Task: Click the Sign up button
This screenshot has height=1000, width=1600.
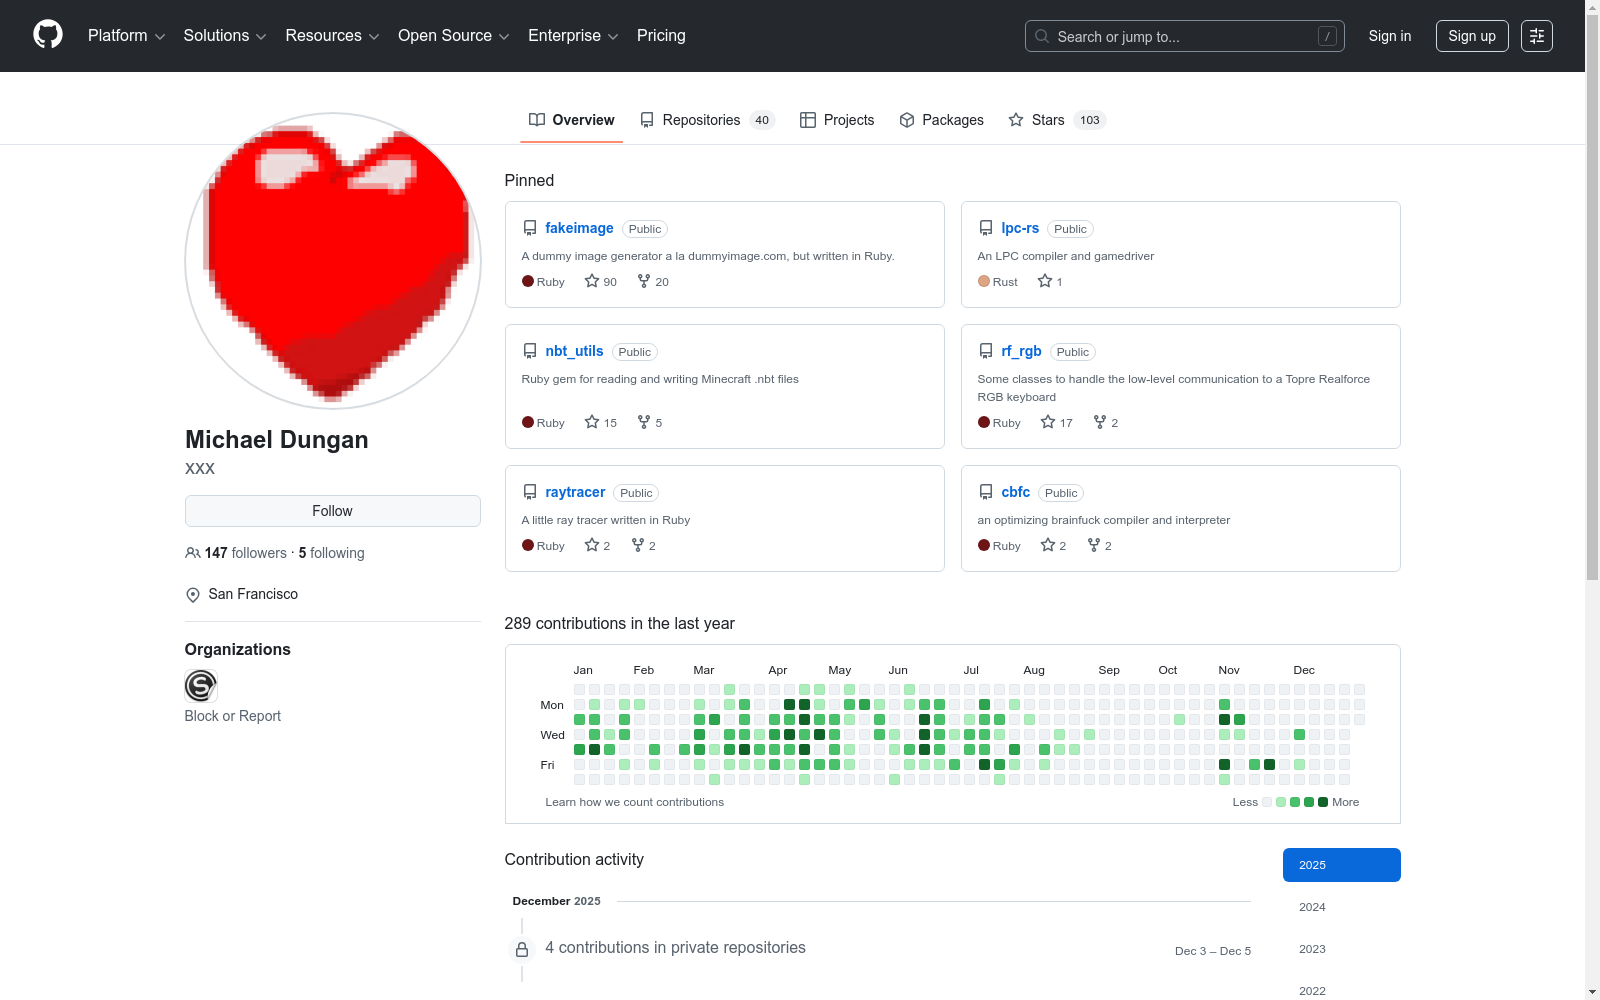Action: (x=1472, y=36)
